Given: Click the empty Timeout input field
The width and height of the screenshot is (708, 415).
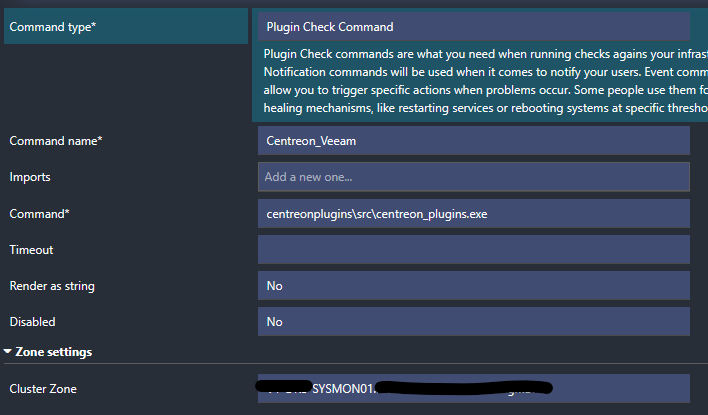Looking at the screenshot, I should tap(473, 250).
